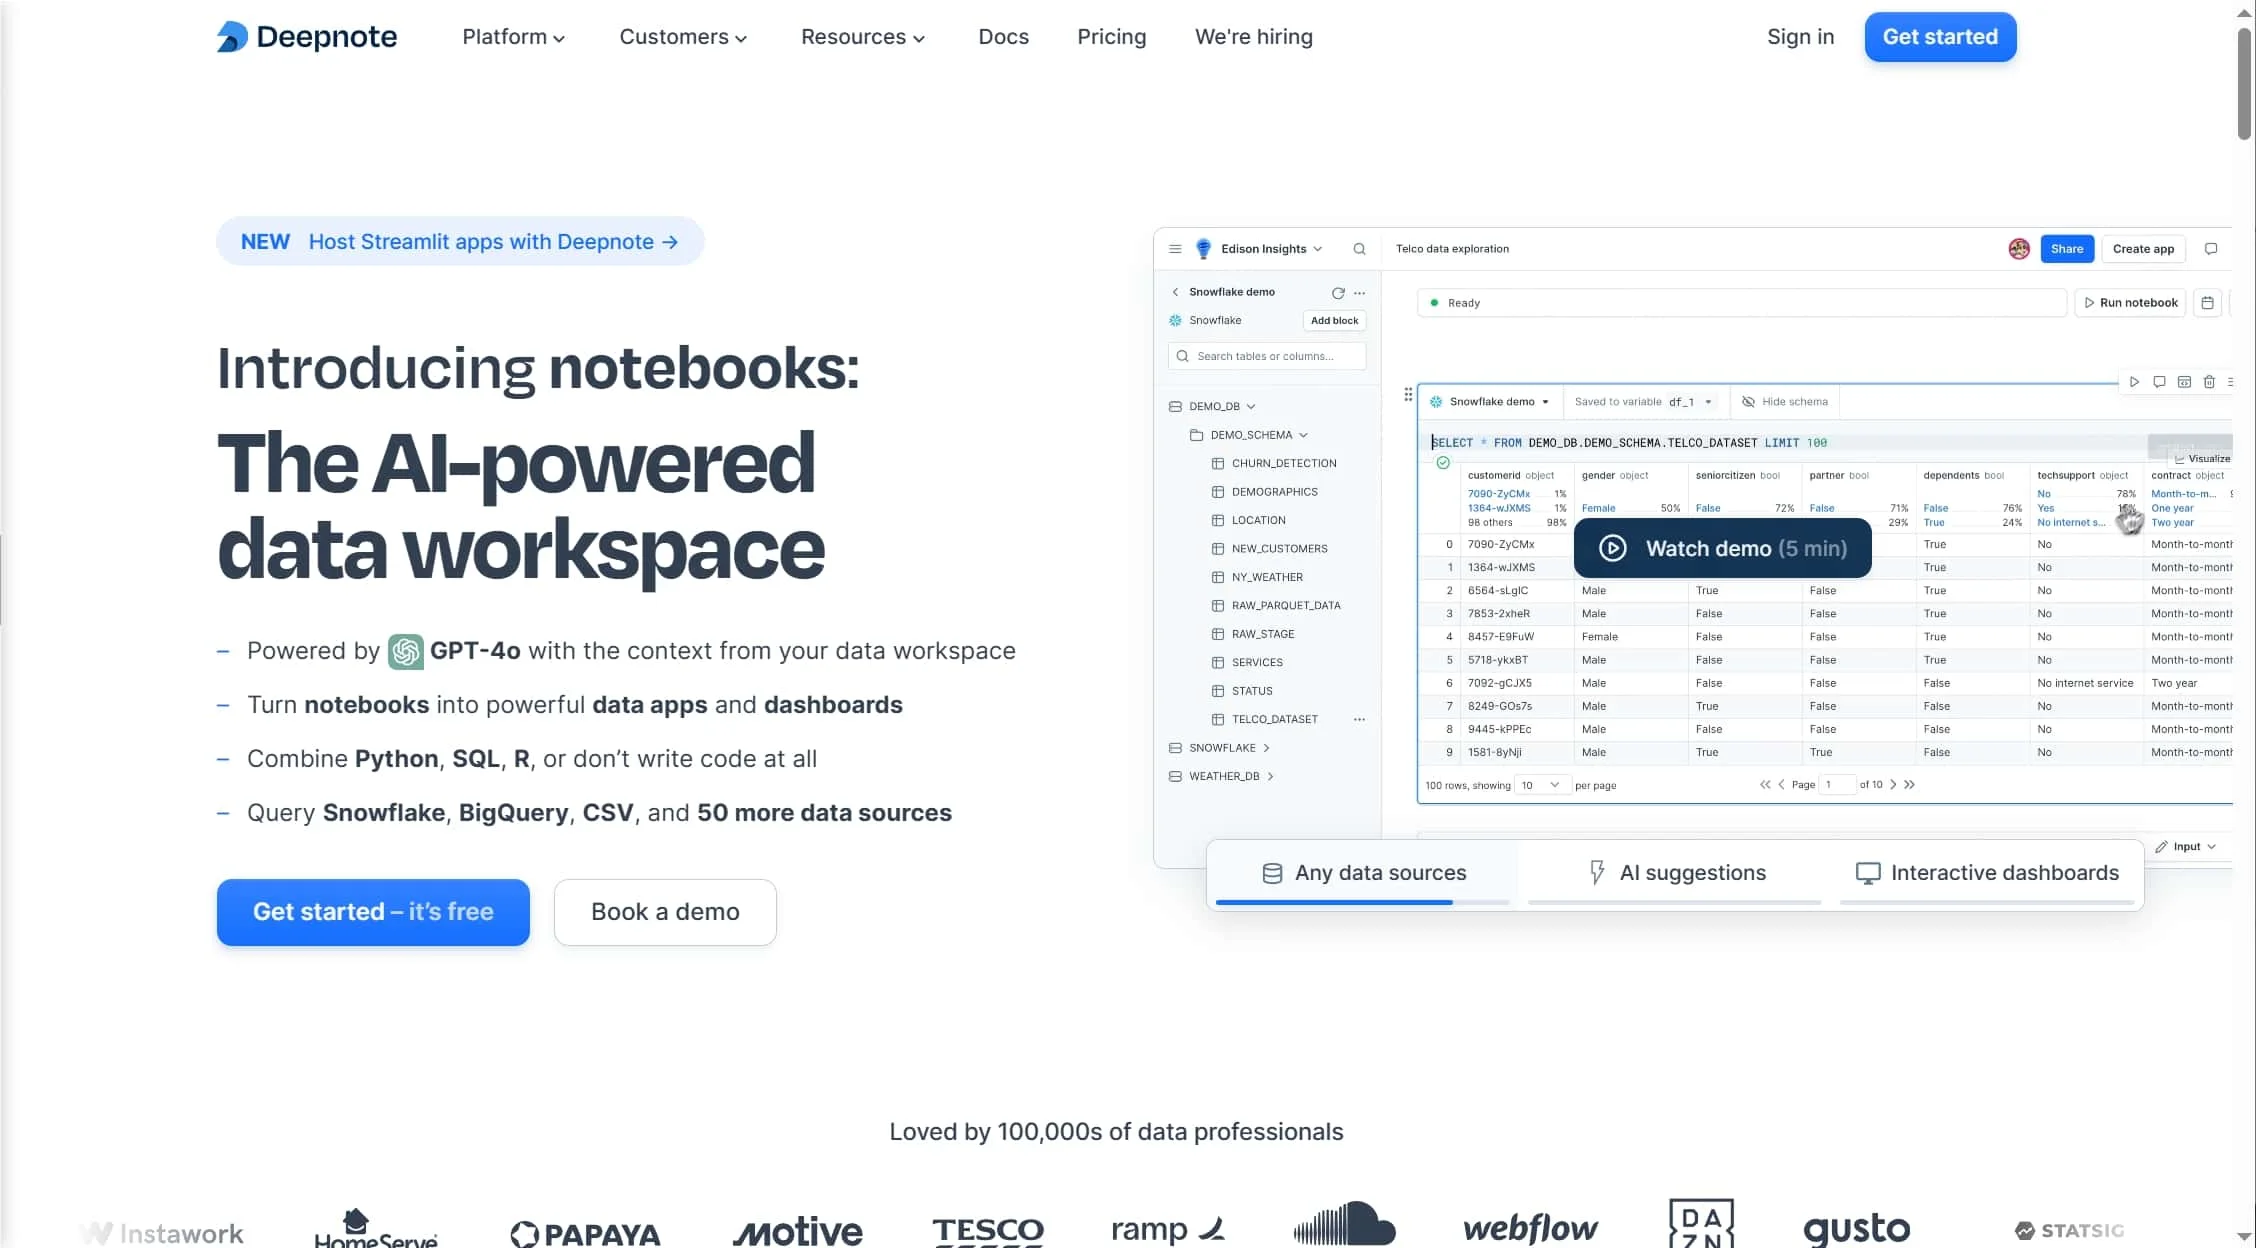The height and width of the screenshot is (1248, 2256).
Task: Click the CHURN_DETECTION table icon
Action: pyautogui.click(x=1218, y=464)
